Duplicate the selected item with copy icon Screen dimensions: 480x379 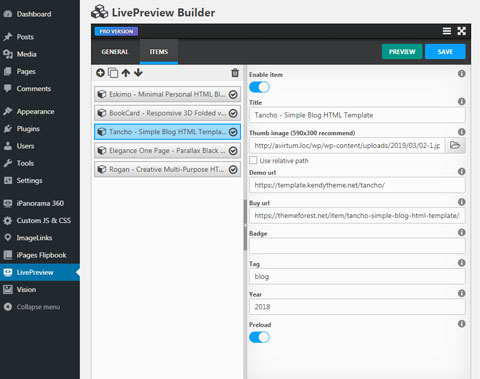(x=113, y=73)
